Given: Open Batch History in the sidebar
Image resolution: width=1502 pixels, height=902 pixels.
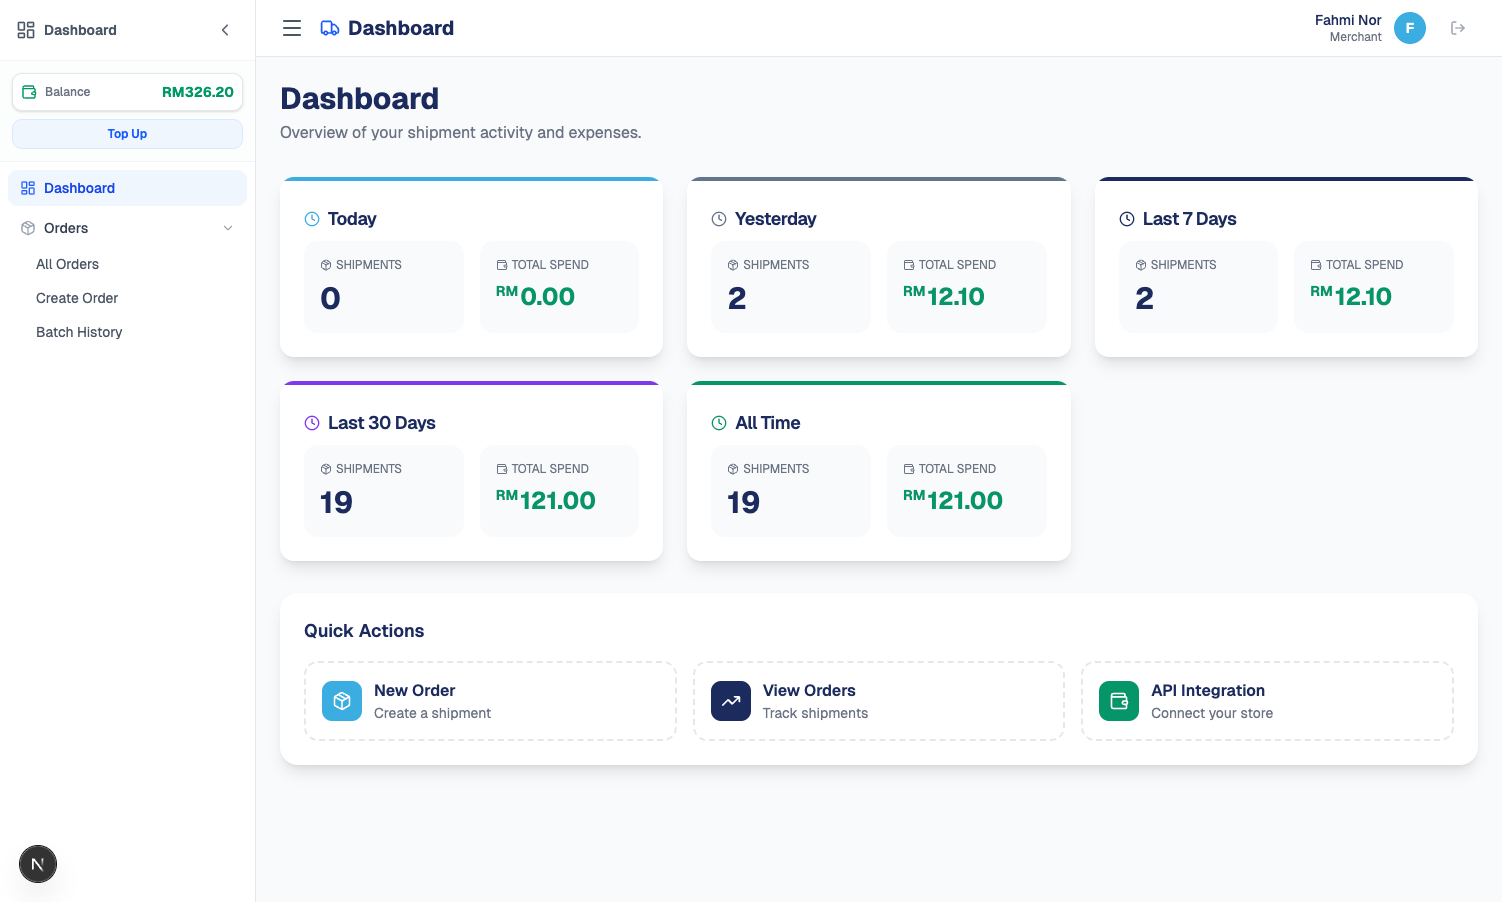Looking at the screenshot, I should pos(79,332).
